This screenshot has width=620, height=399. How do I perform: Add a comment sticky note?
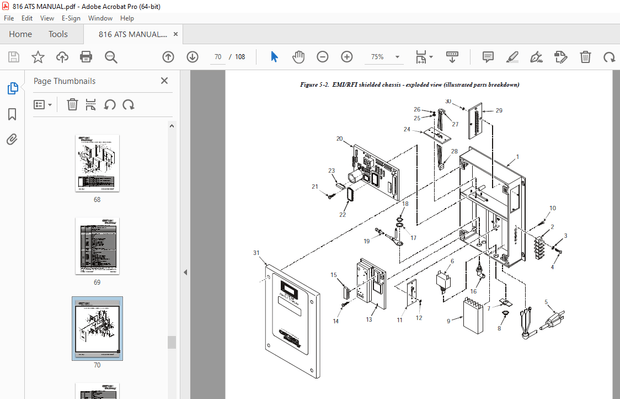488,57
